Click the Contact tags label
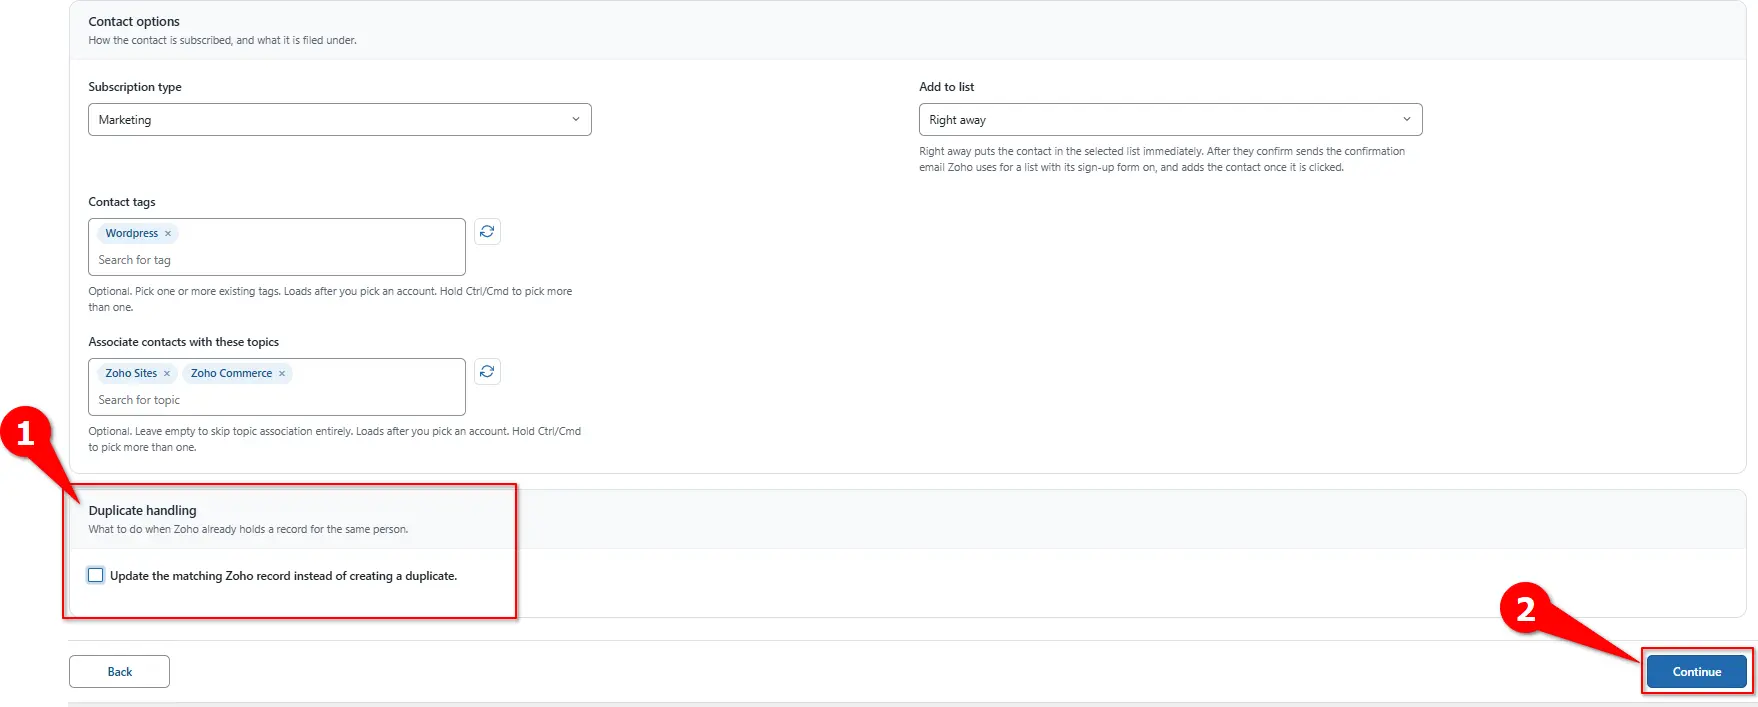 [122, 202]
